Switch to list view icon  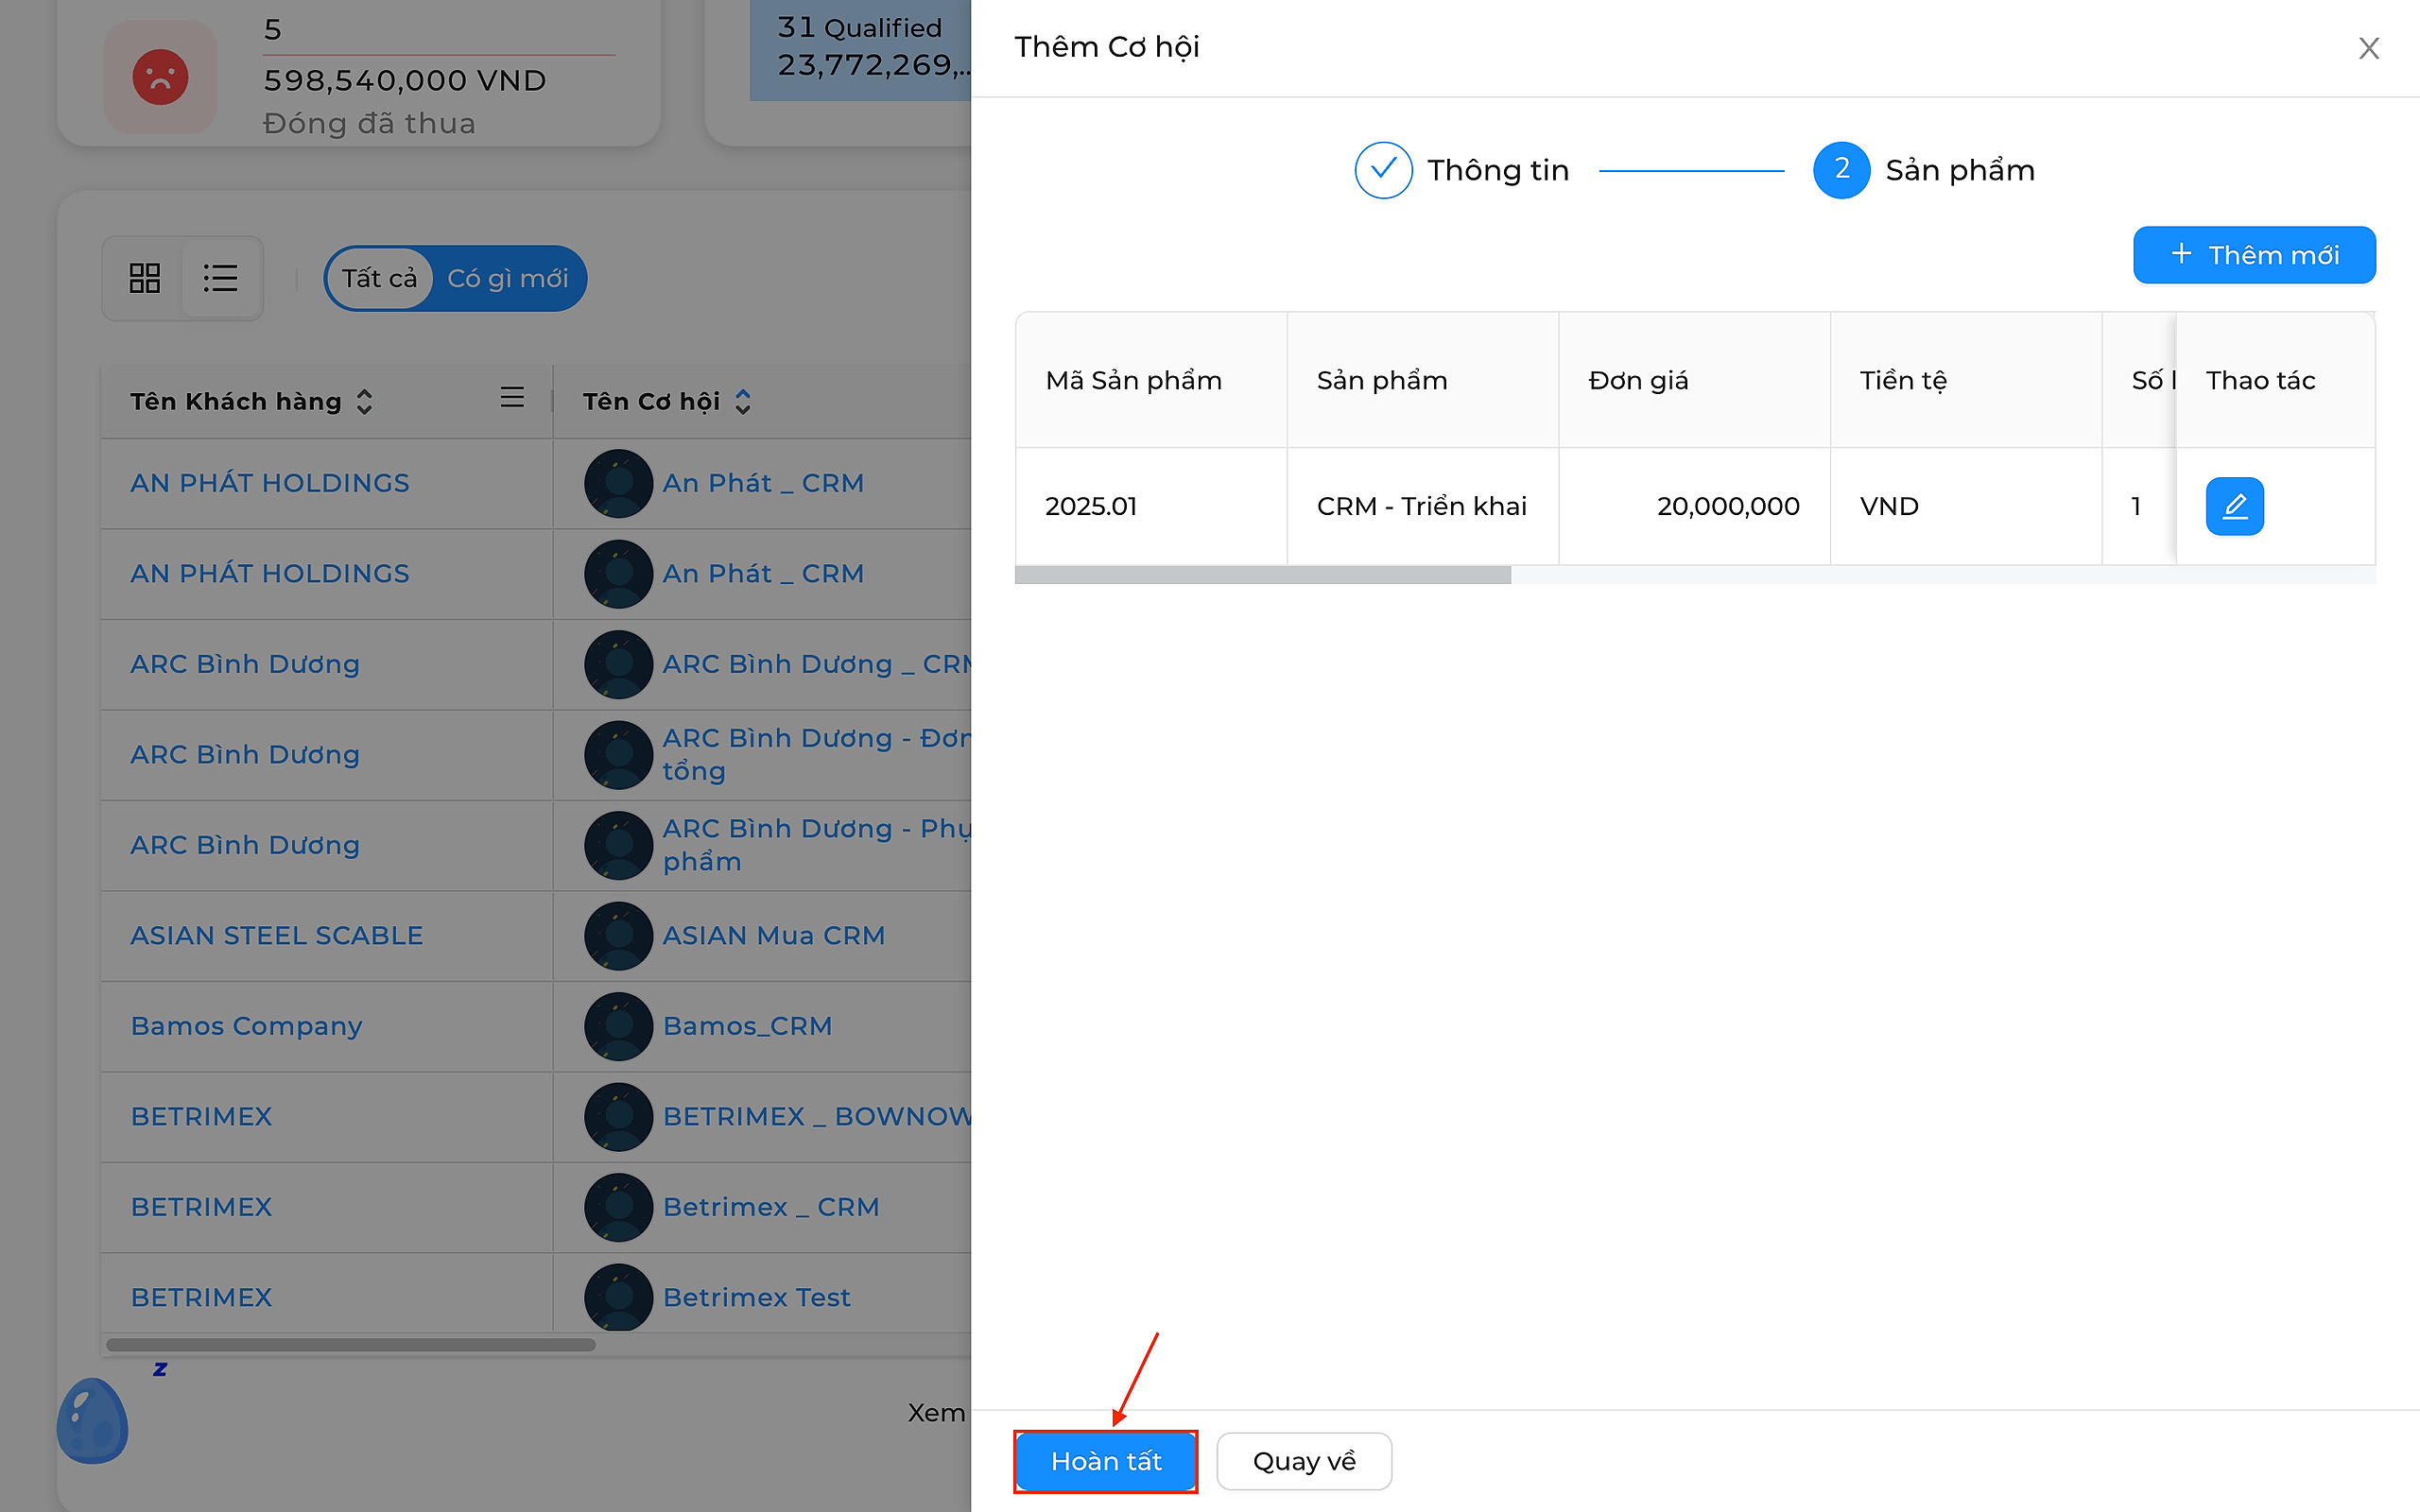[220, 278]
